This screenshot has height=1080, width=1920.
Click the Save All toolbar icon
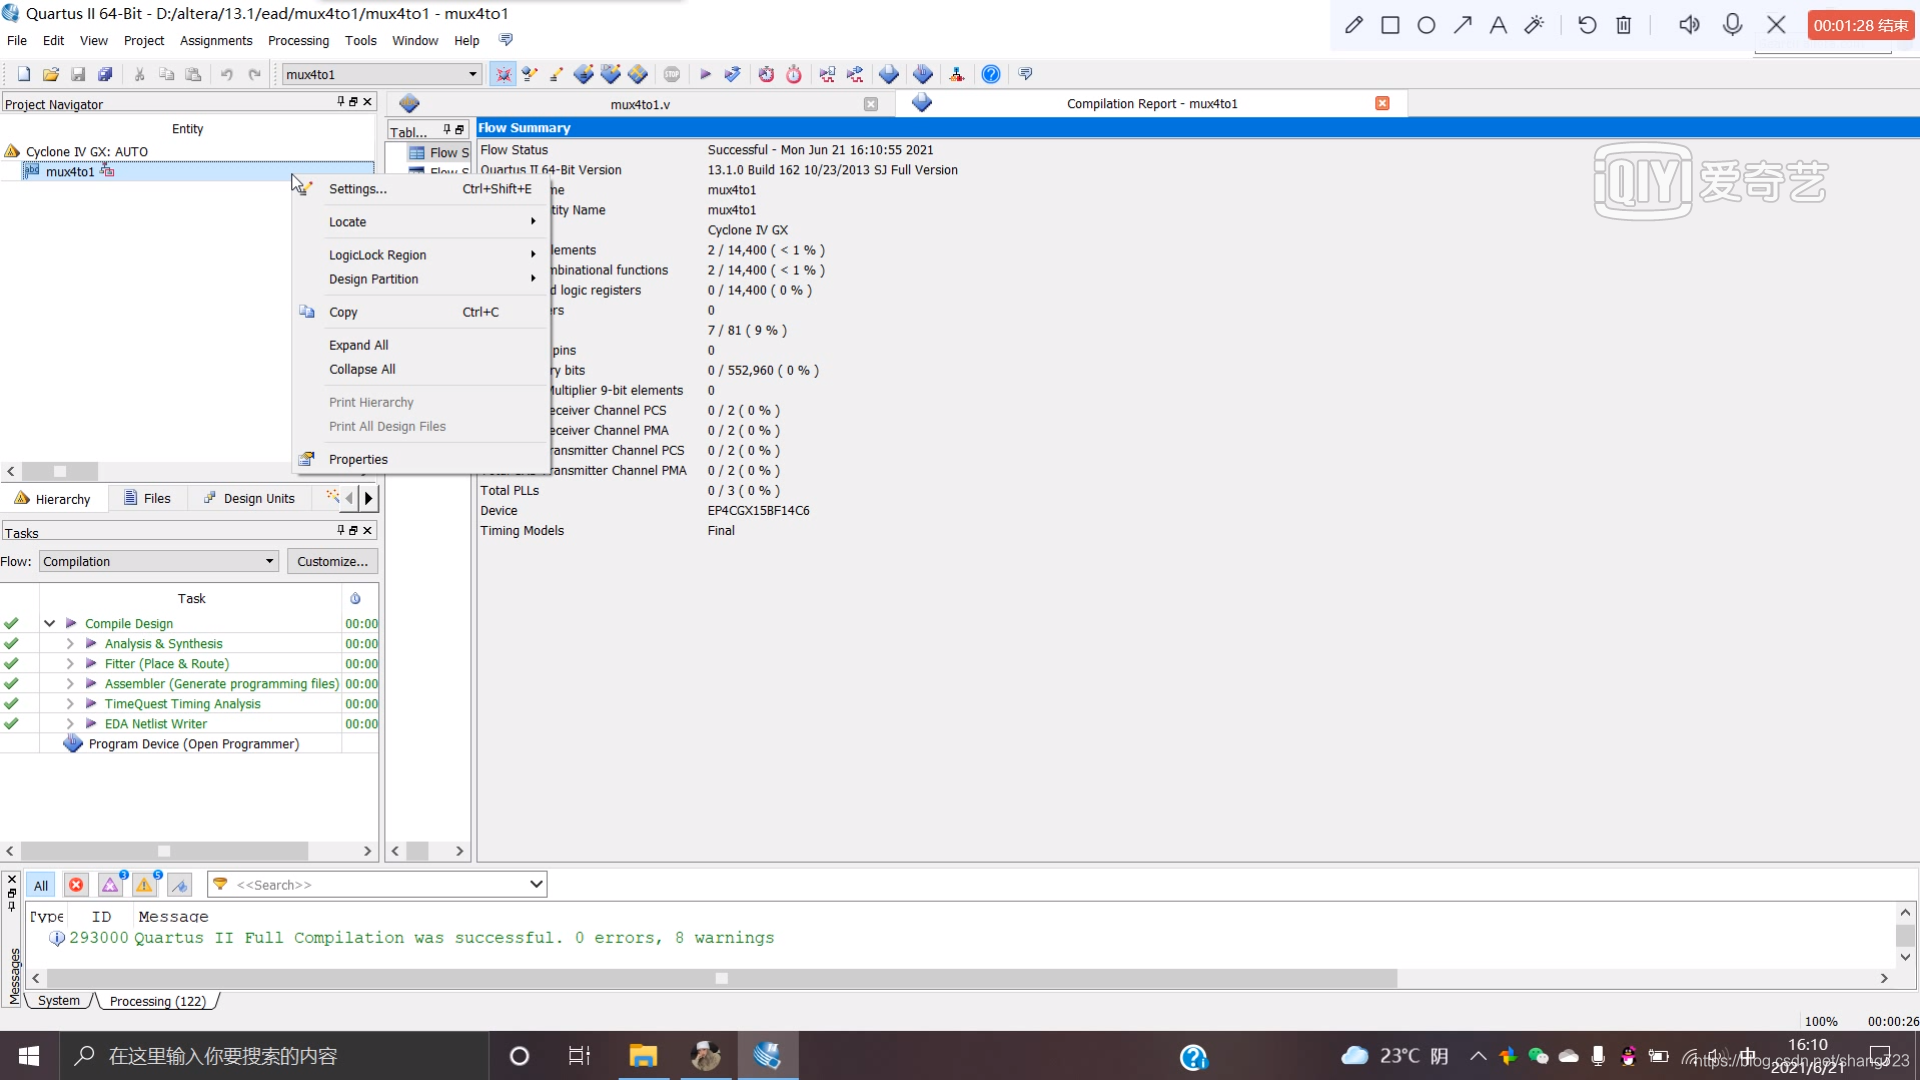pyautogui.click(x=105, y=74)
